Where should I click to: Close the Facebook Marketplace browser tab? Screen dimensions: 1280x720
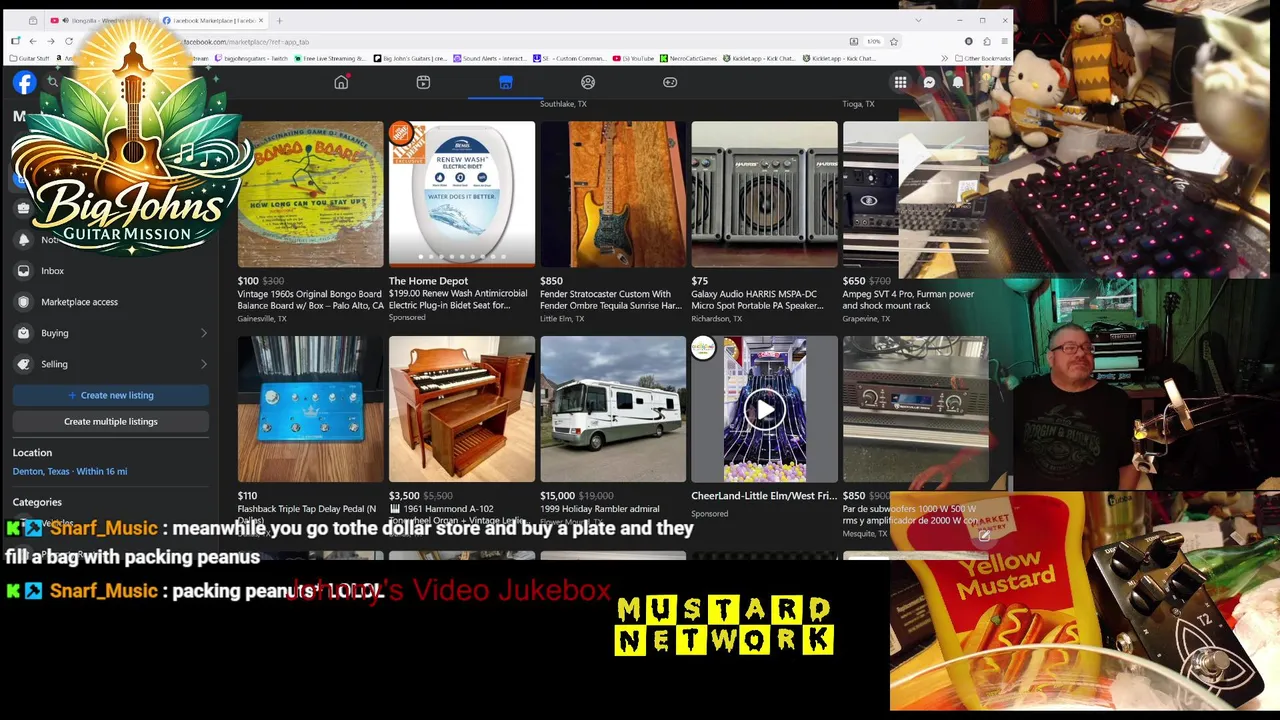(x=261, y=20)
